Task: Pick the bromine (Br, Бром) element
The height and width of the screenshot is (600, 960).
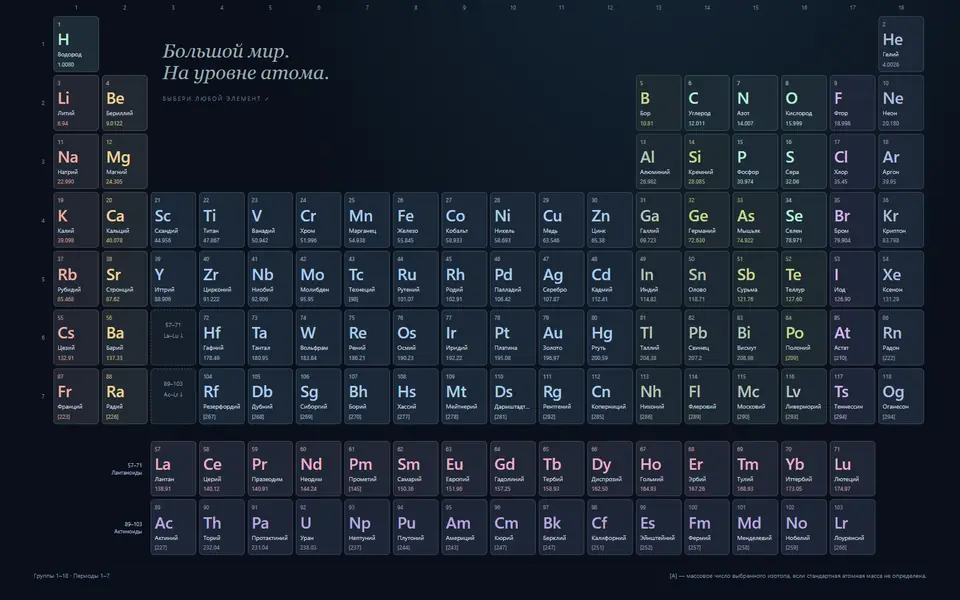Action: coord(852,220)
